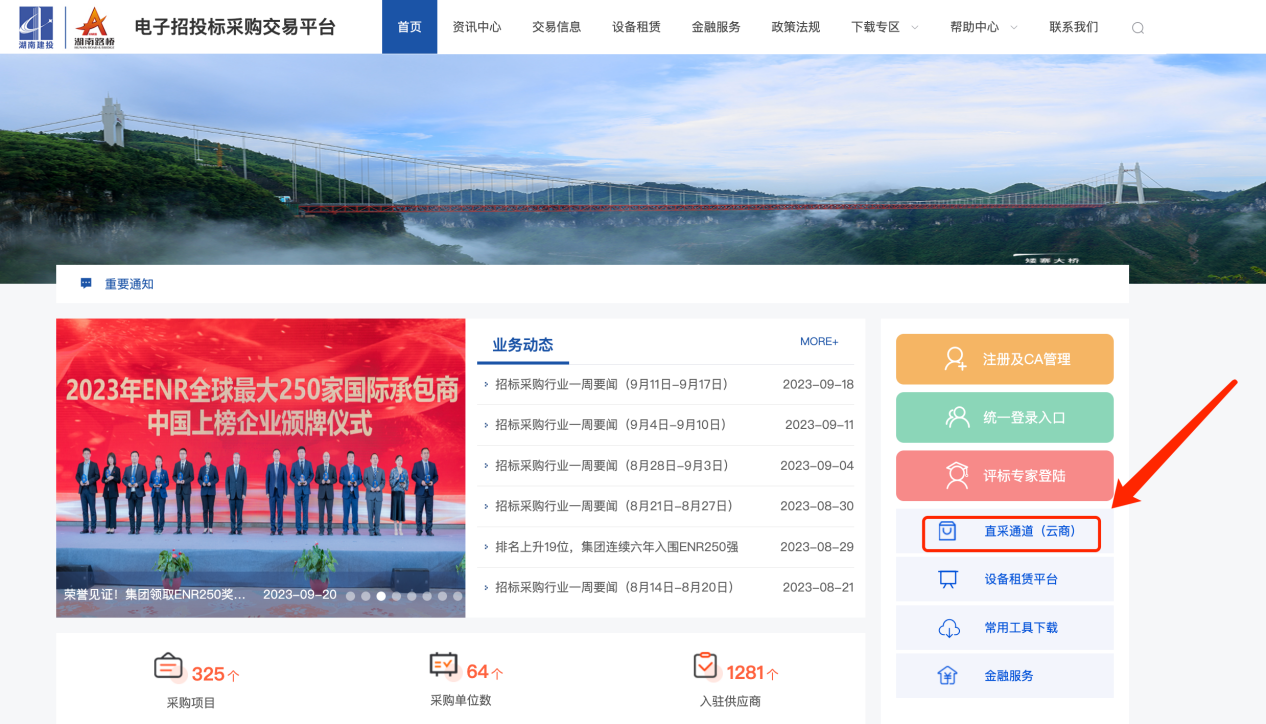This screenshot has height=724, width=1266.
Task: Click the 入驻供应商 label
Action: click(x=730, y=701)
